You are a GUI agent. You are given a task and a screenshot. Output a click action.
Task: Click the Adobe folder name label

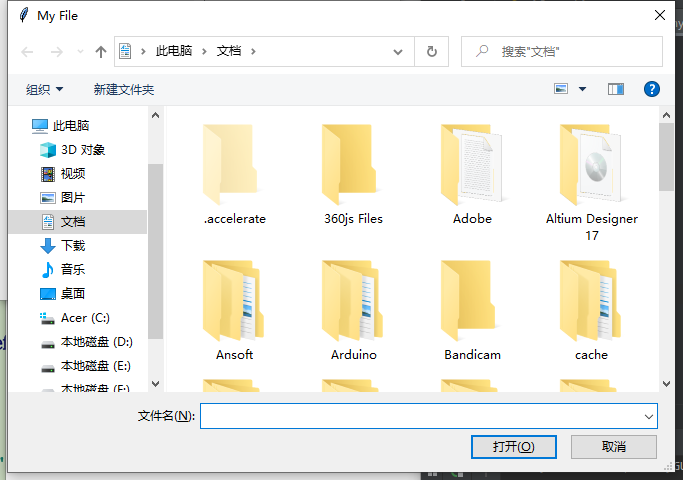click(473, 219)
